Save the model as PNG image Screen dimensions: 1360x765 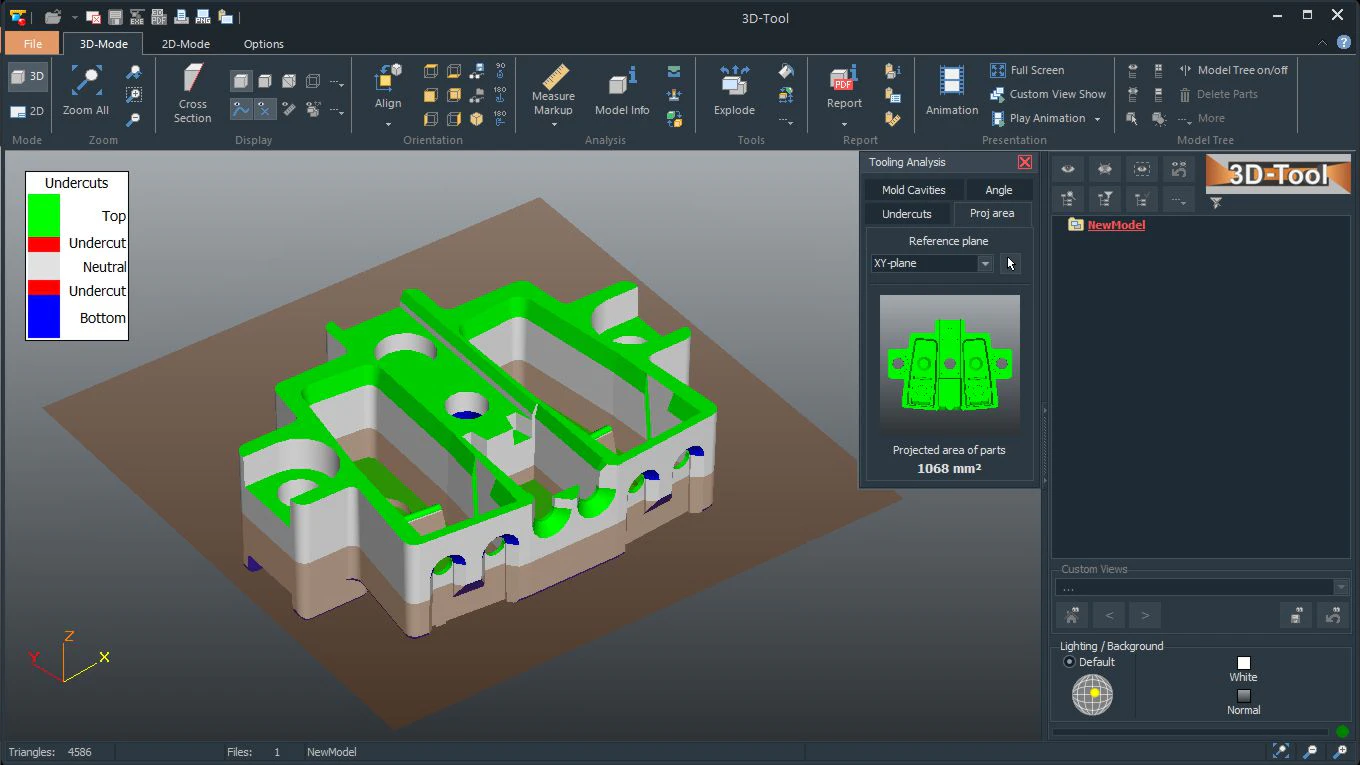point(201,16)
